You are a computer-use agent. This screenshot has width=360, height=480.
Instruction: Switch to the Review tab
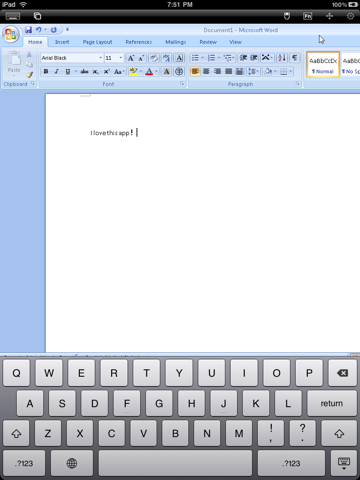tap(208, 42)
